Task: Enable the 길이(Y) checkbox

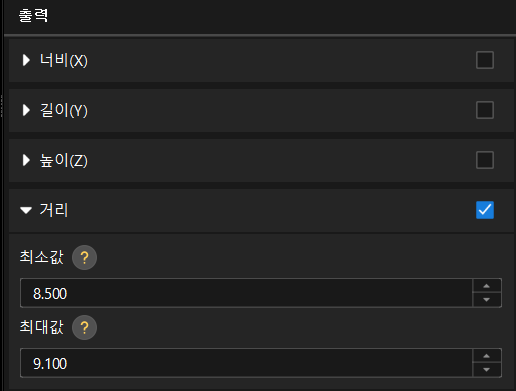Action: (x=485, y=110)
